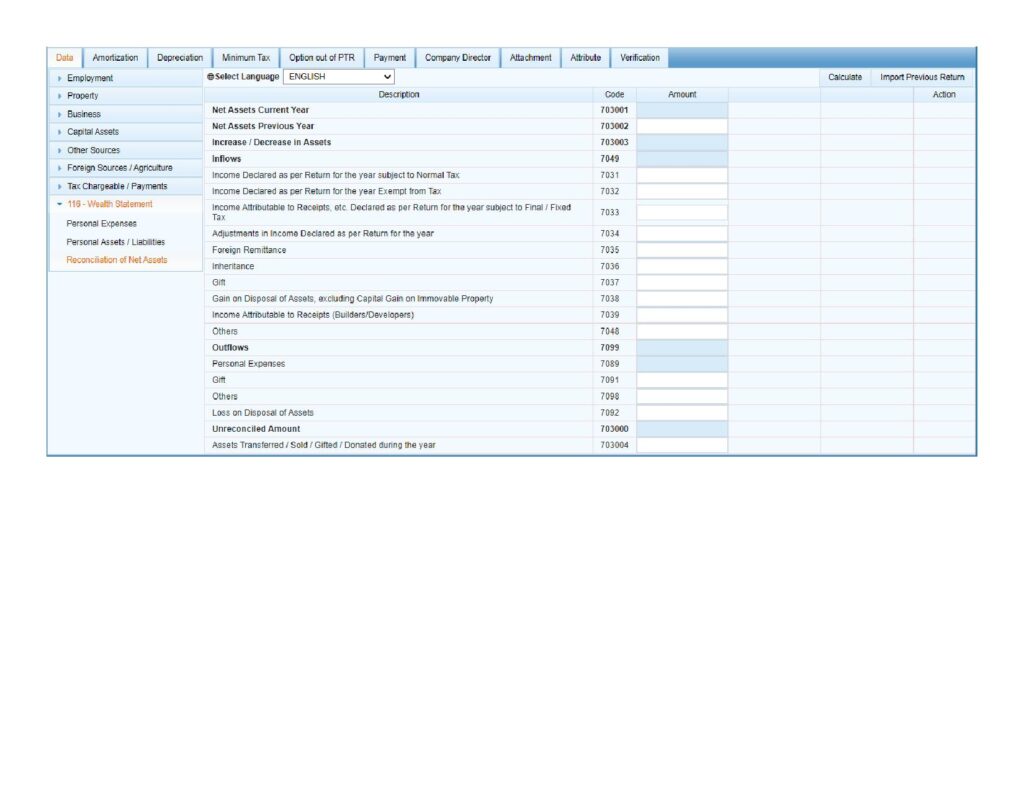Click the Calculate button
The width and height of the screenshot is (1024, 791).
click(x=845, y=77)
